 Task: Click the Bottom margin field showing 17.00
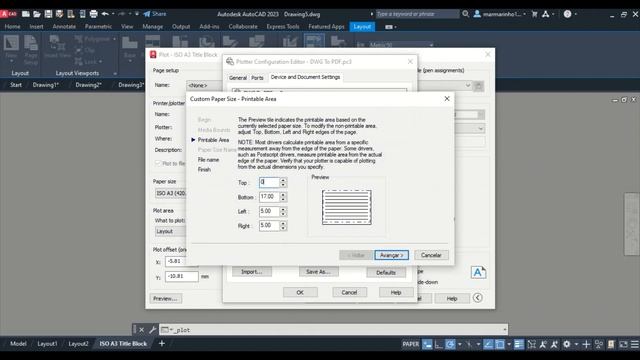tap(269, 197)
